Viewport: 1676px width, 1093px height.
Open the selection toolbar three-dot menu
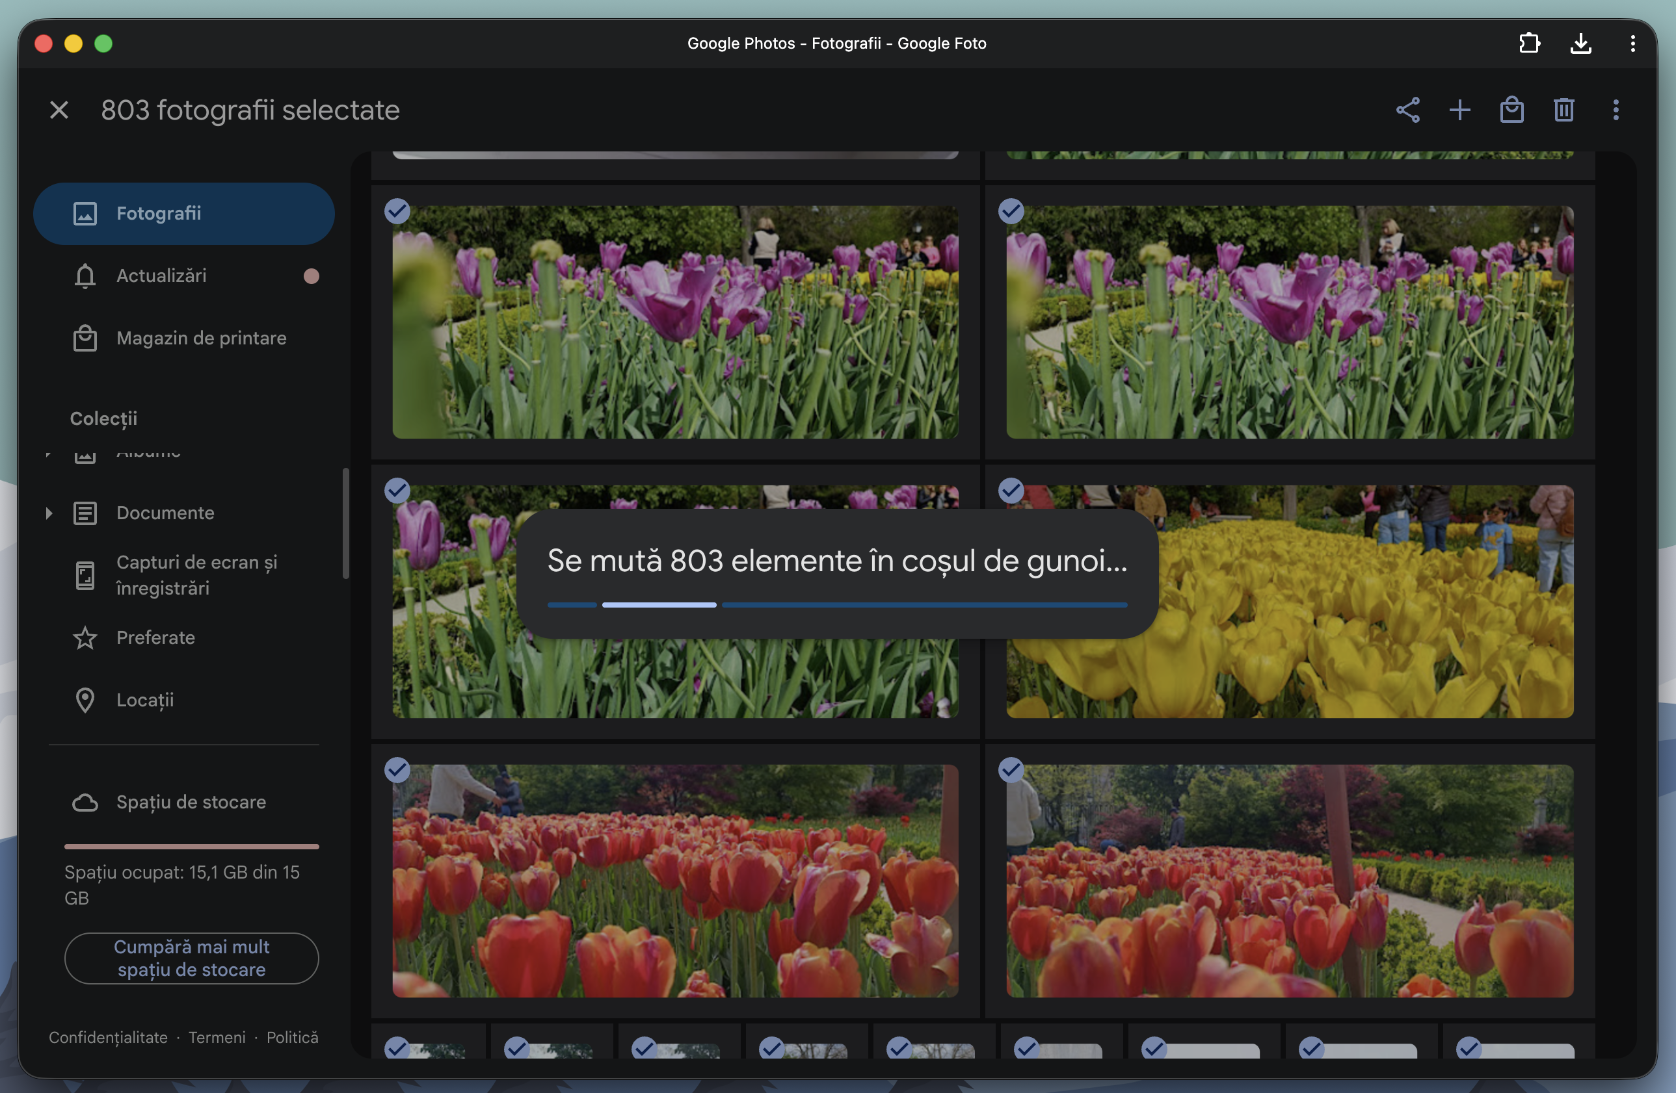click(1616, 110)
